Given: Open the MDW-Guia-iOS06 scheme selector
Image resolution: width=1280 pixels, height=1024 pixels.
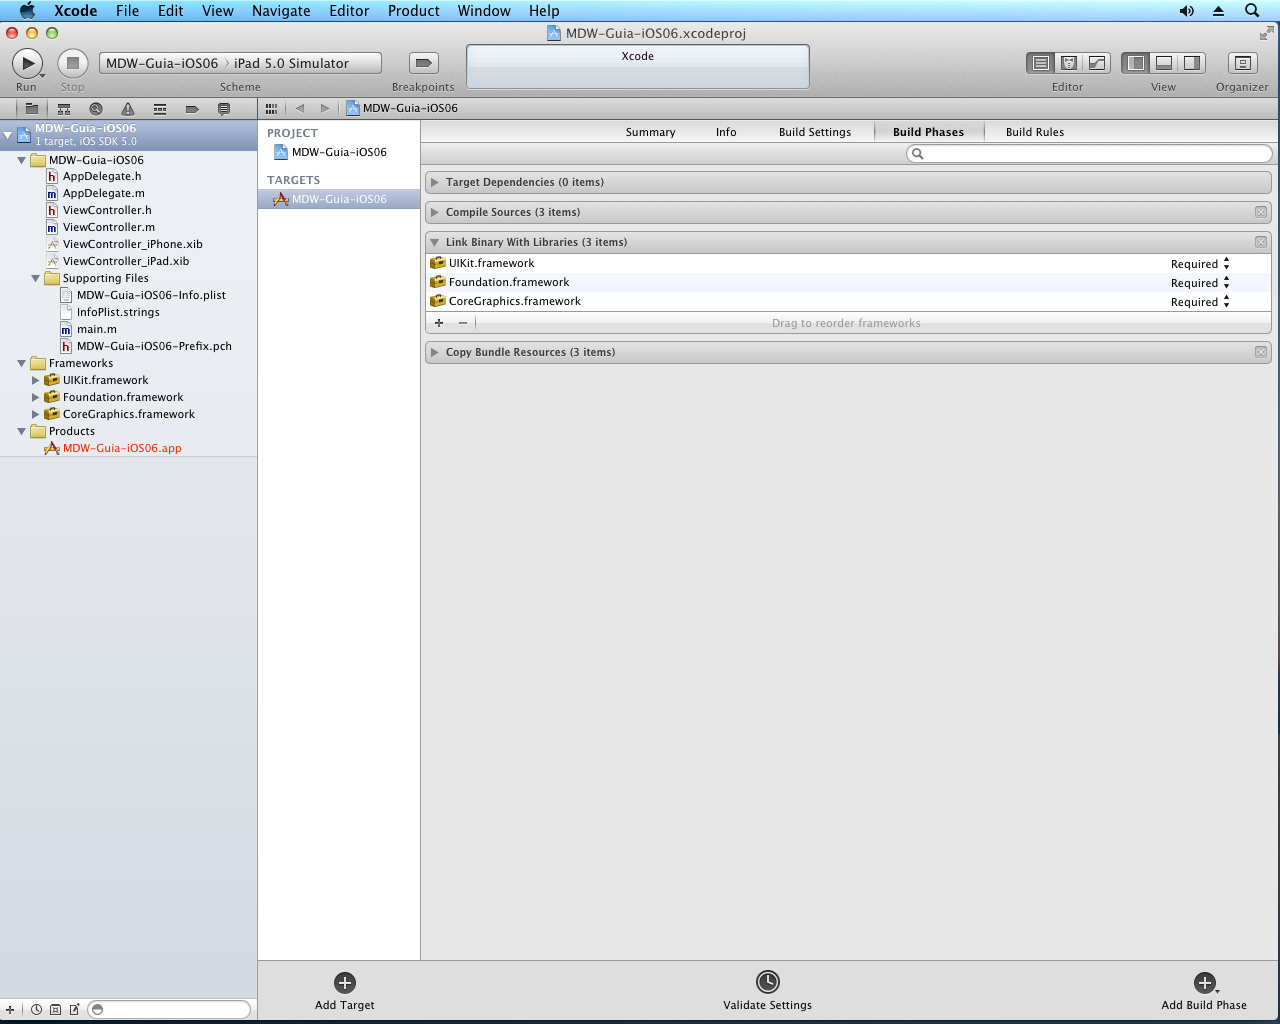Looking at the screenshot, I should (x=162, y=63).
